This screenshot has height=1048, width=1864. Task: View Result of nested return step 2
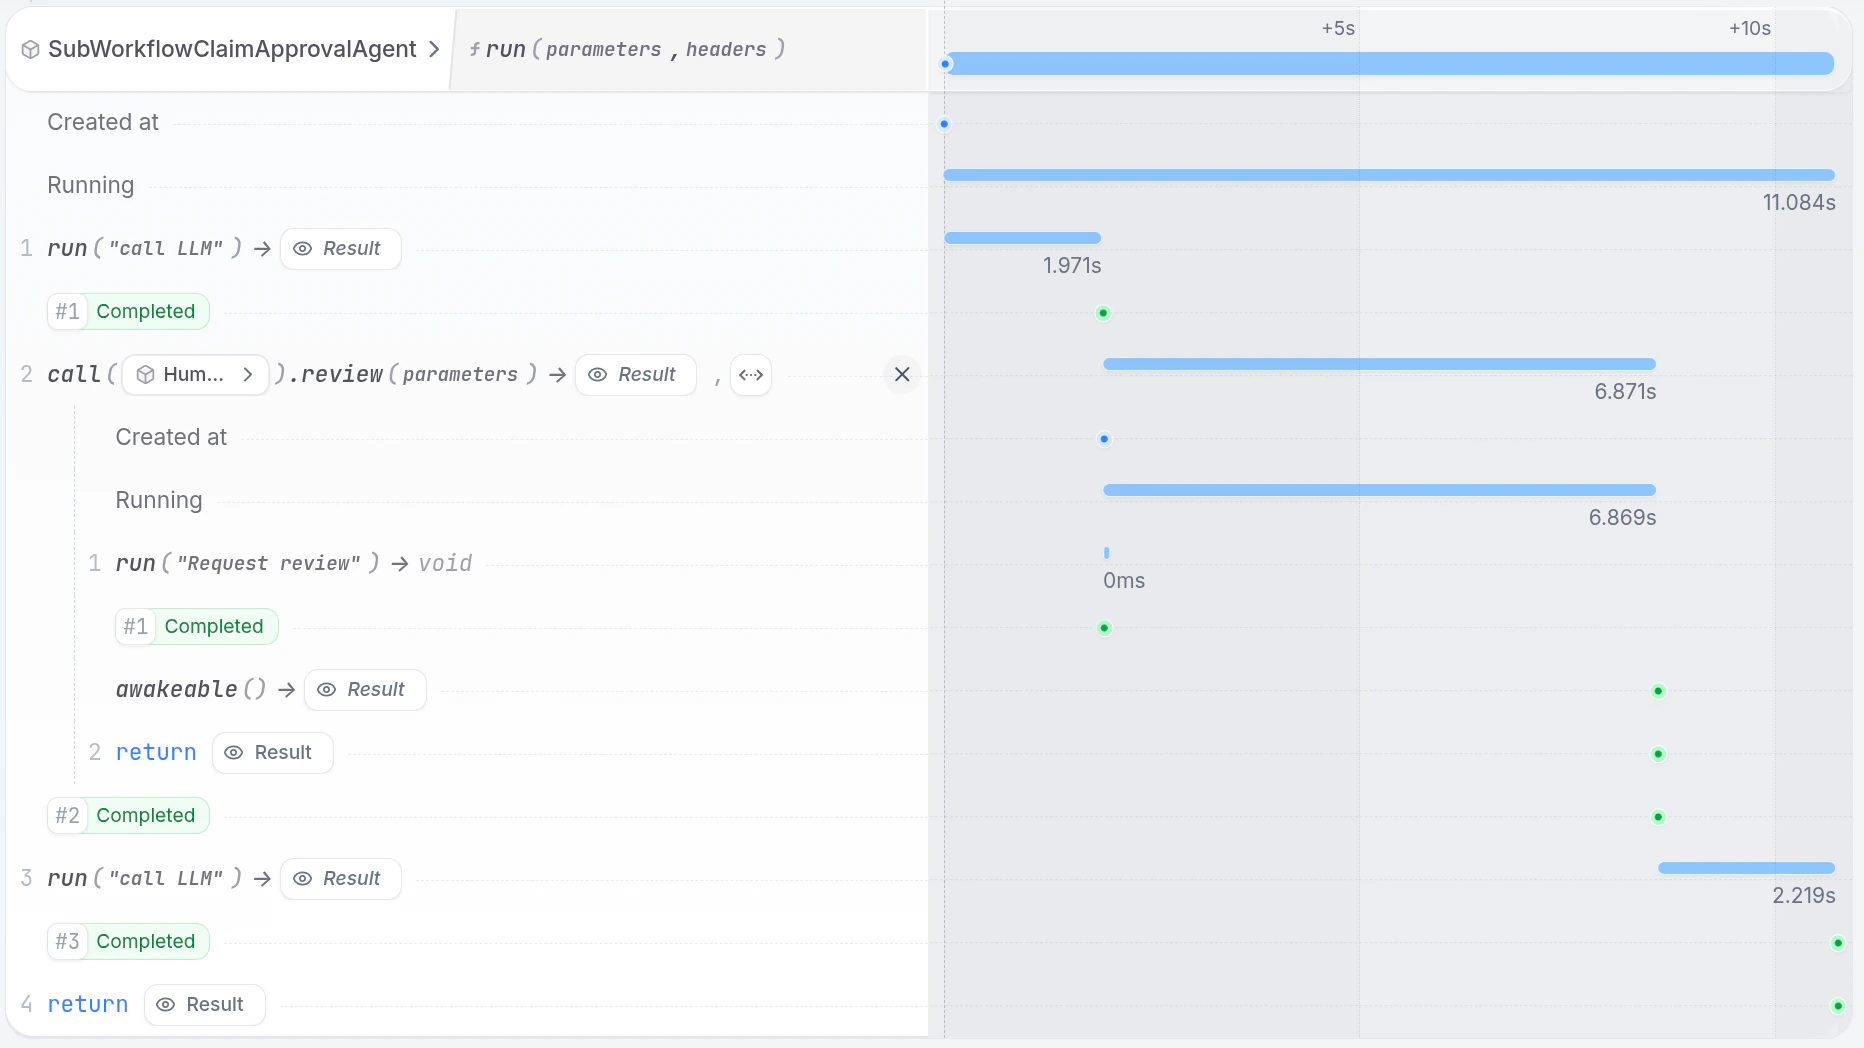[272, 752]
